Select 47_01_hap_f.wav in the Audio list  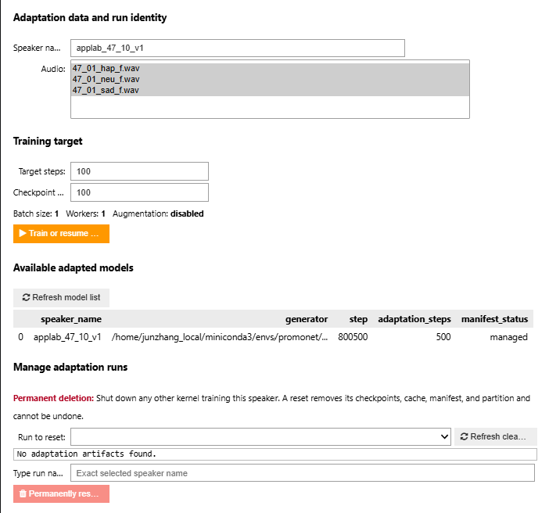pyautogui.click(x=270, y=68)
